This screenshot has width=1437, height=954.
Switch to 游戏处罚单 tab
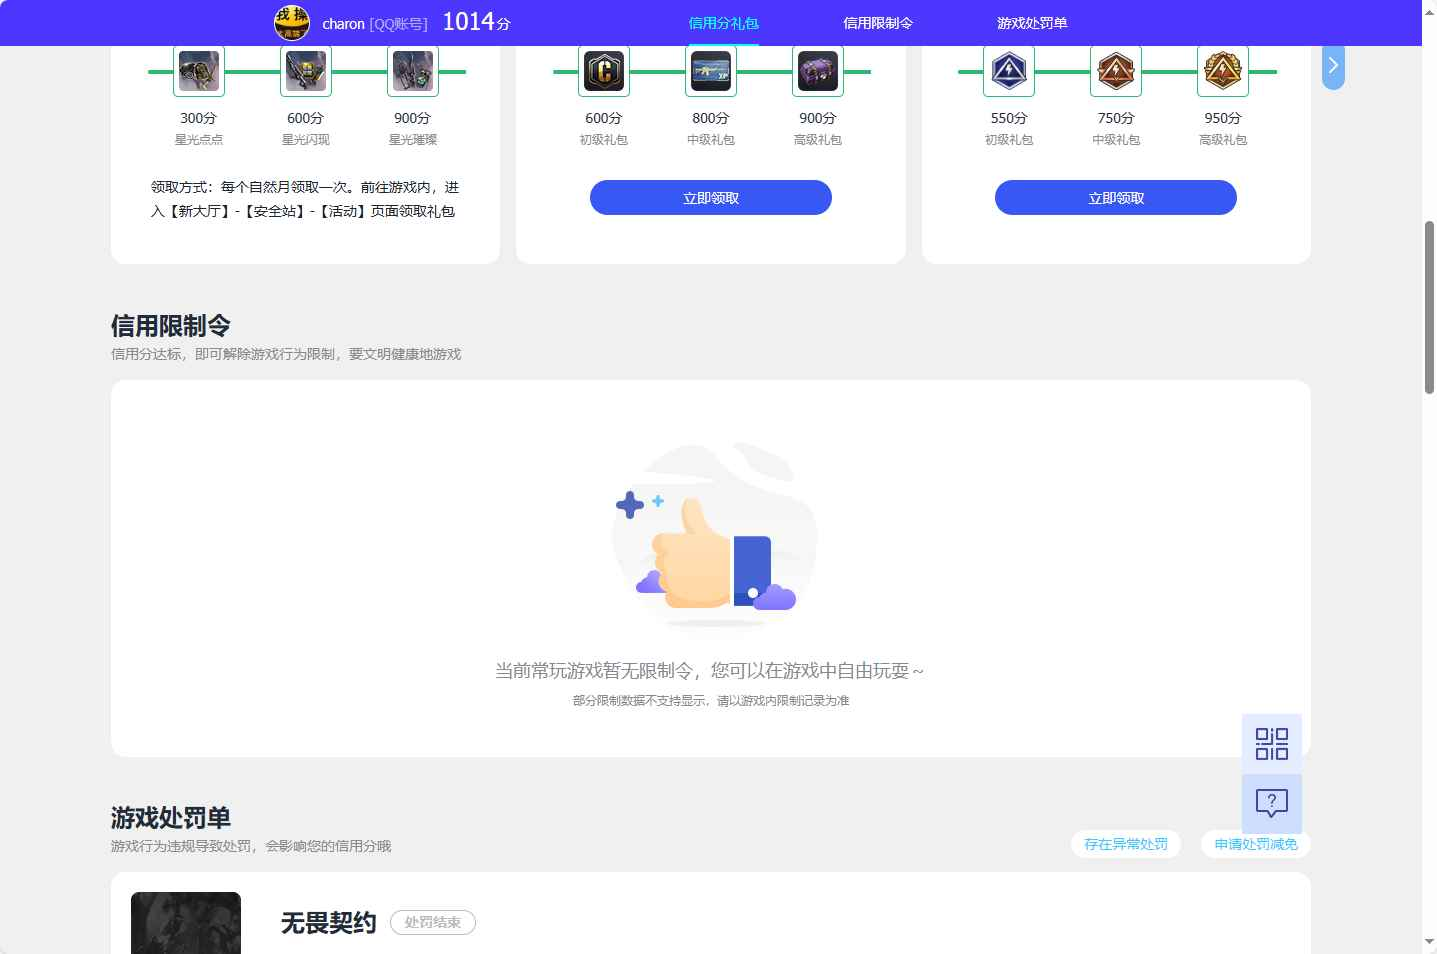[x=1032, y=23]
